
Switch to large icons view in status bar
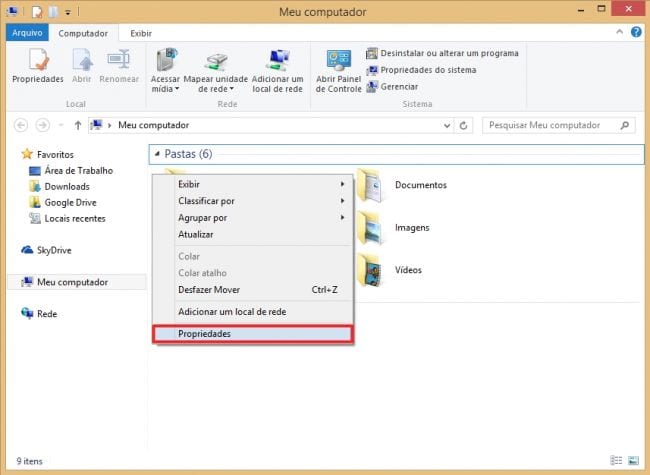[x=633, y=460]
